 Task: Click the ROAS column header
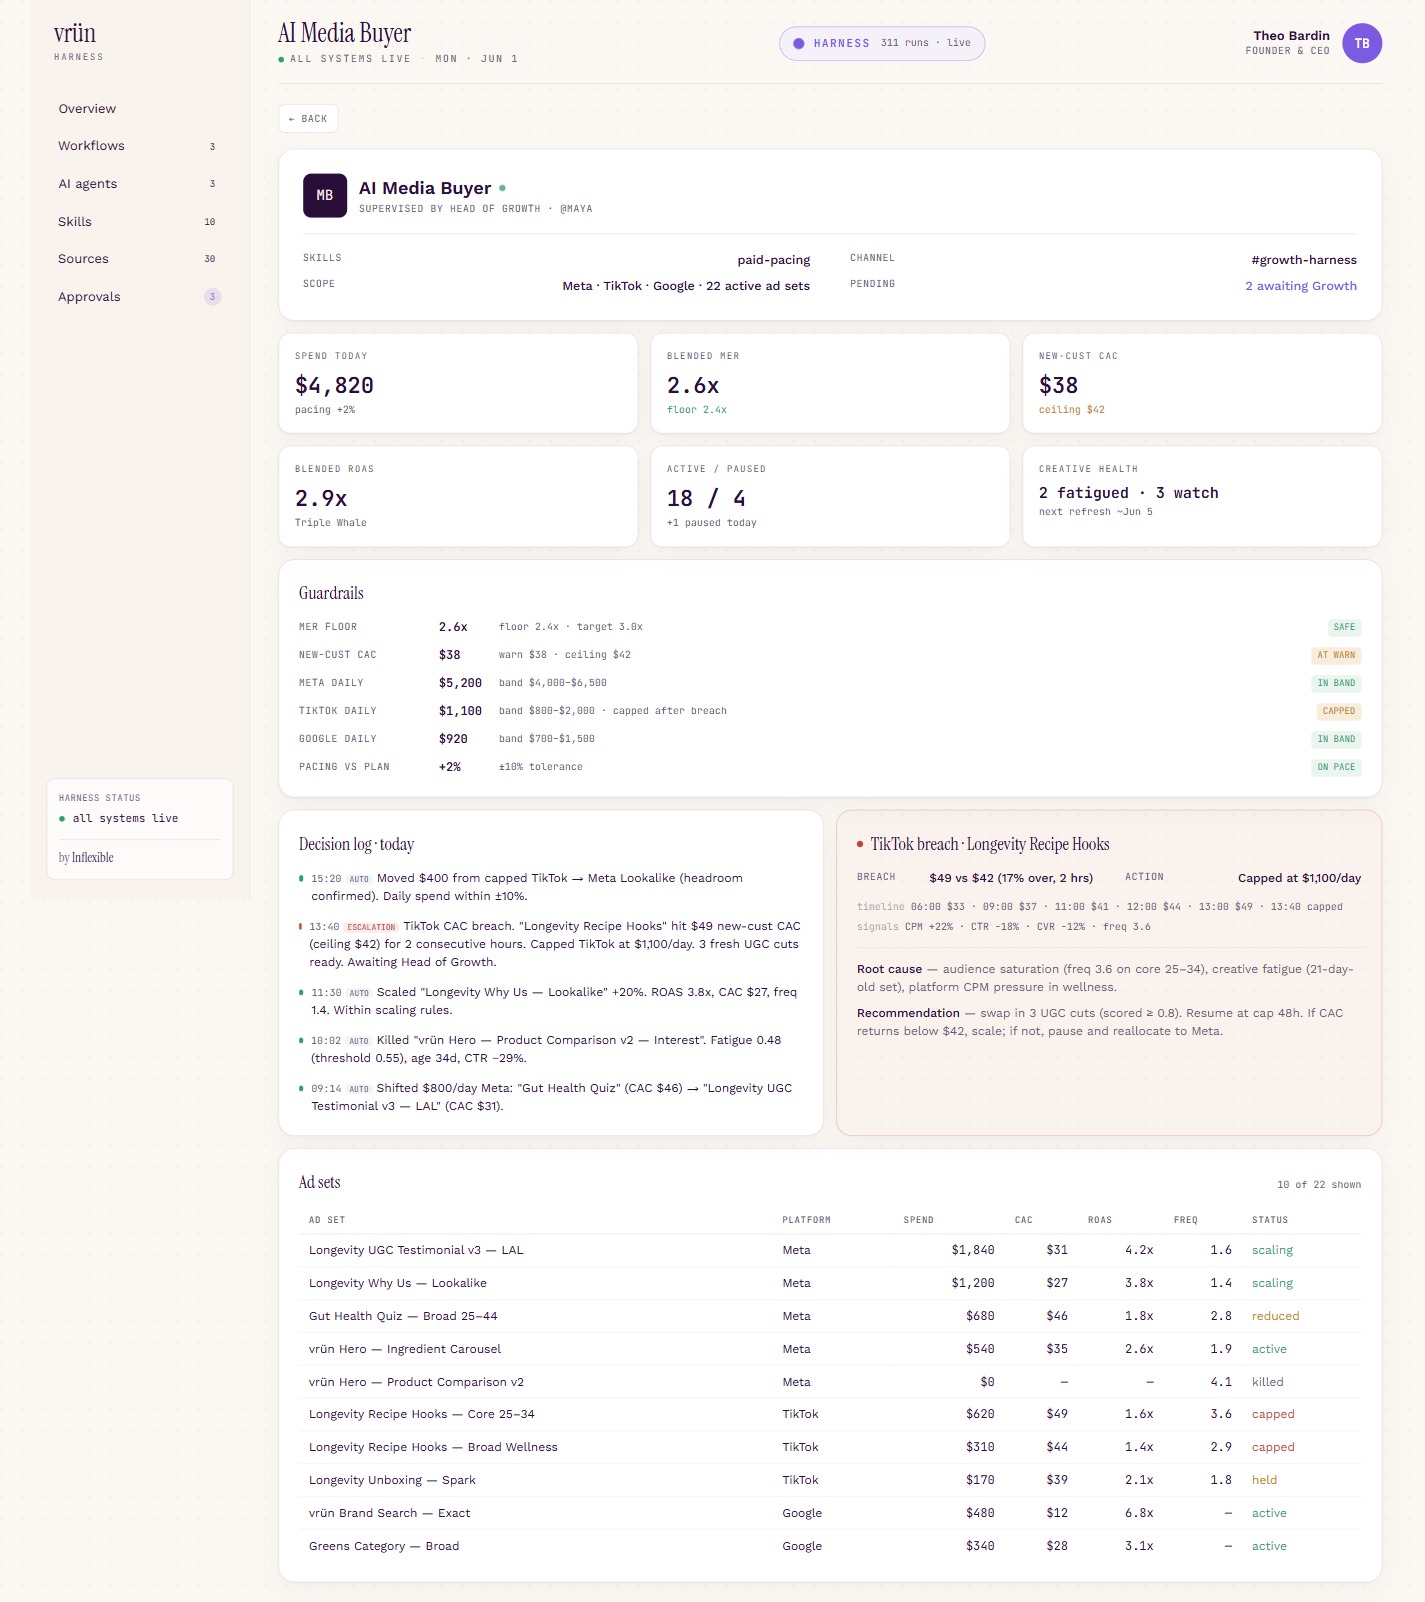(x=1100, y=1220)
